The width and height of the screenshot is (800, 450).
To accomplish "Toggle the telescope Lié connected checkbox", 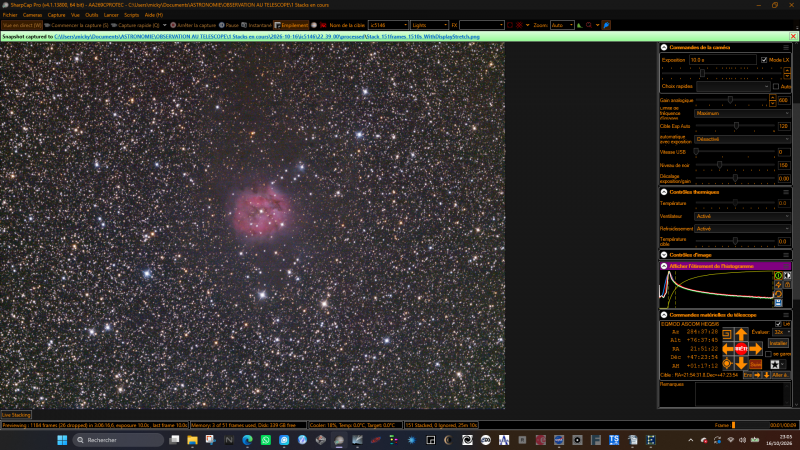I will pyautogui.click(x=778, y=324).
